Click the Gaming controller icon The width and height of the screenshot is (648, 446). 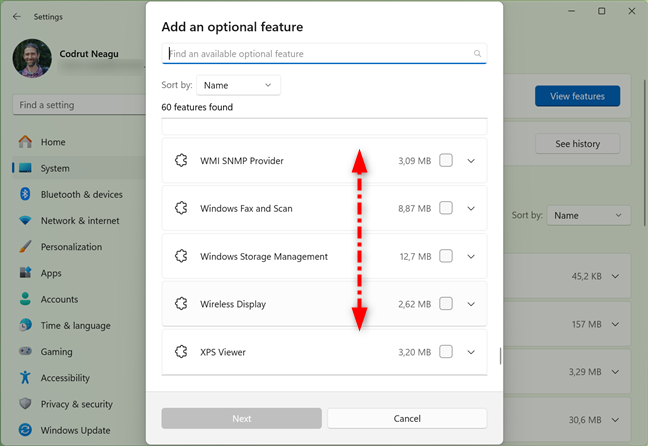(x=25, y=351)
